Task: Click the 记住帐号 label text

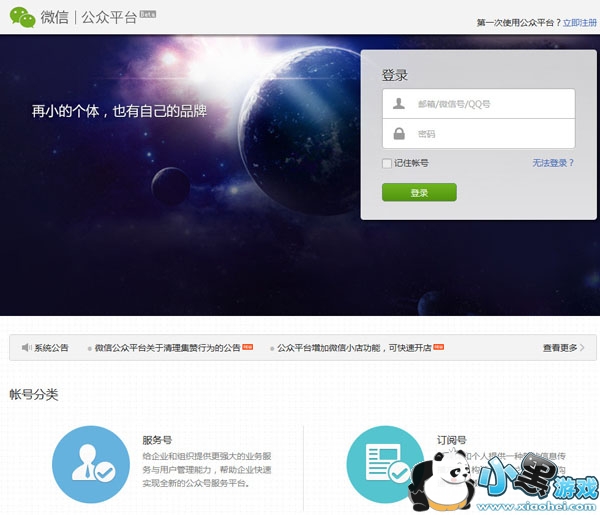Action: (411, 163)
